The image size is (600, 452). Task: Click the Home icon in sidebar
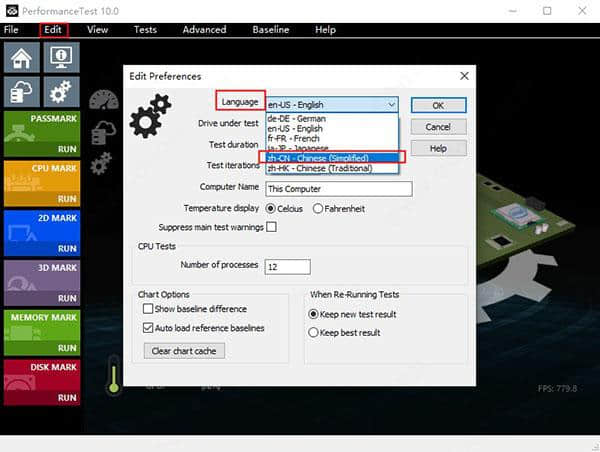[x=21, y=58]
